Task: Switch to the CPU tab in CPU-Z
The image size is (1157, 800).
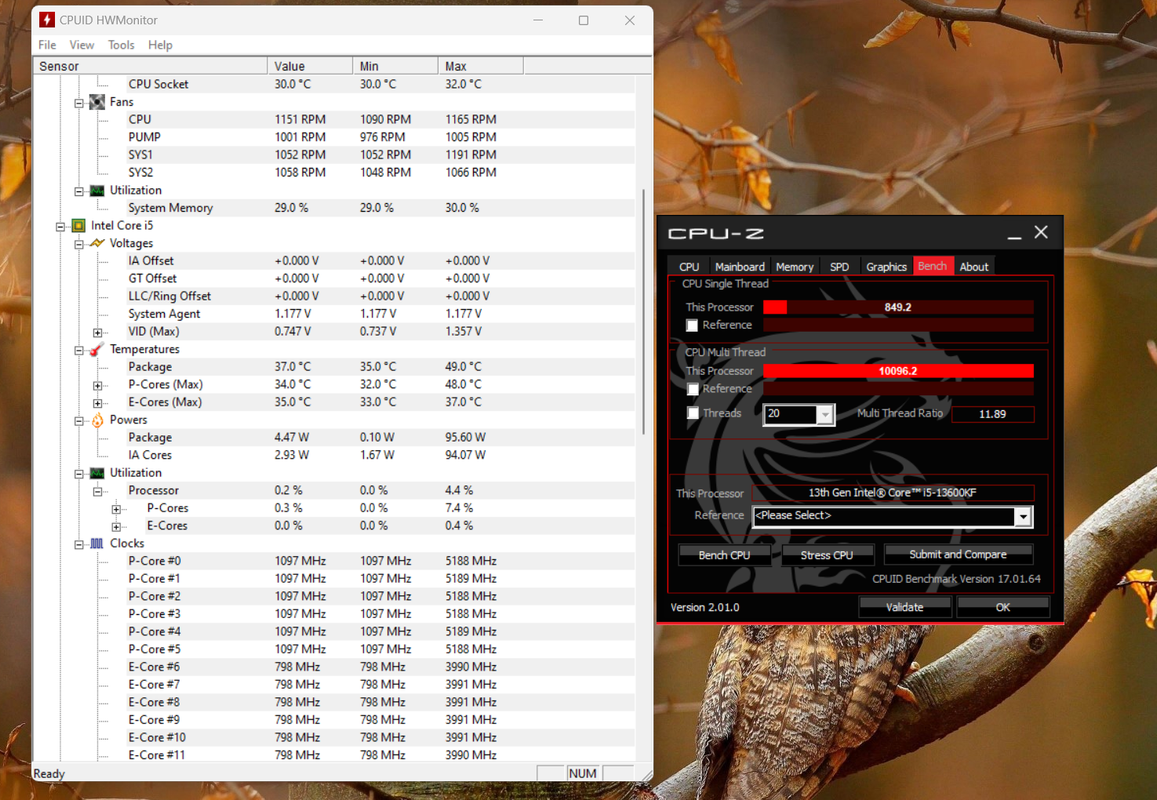Action: tap(689, 267)
